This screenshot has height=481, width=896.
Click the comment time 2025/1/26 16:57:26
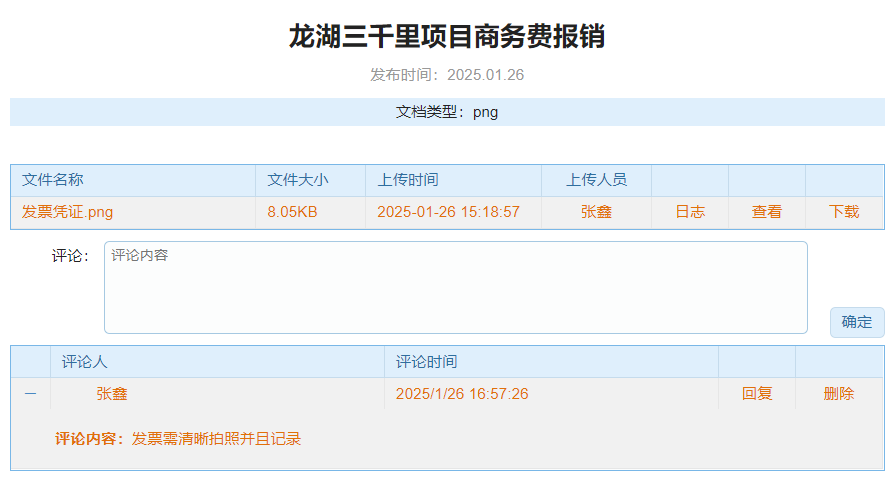pyautogui.click(x=462, y=394)
